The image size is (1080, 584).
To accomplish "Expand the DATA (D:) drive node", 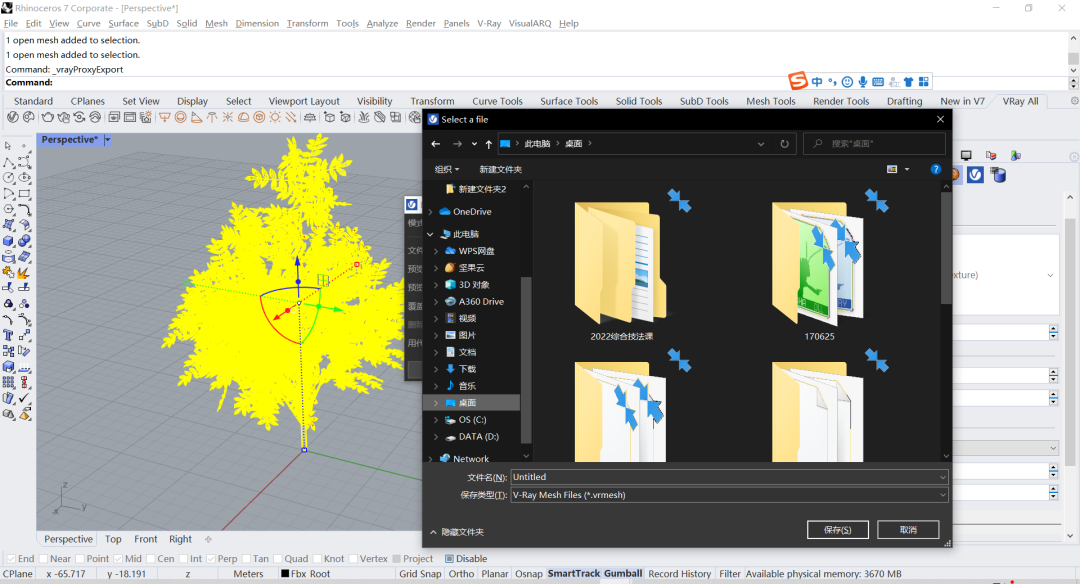I will pos(436,437).
